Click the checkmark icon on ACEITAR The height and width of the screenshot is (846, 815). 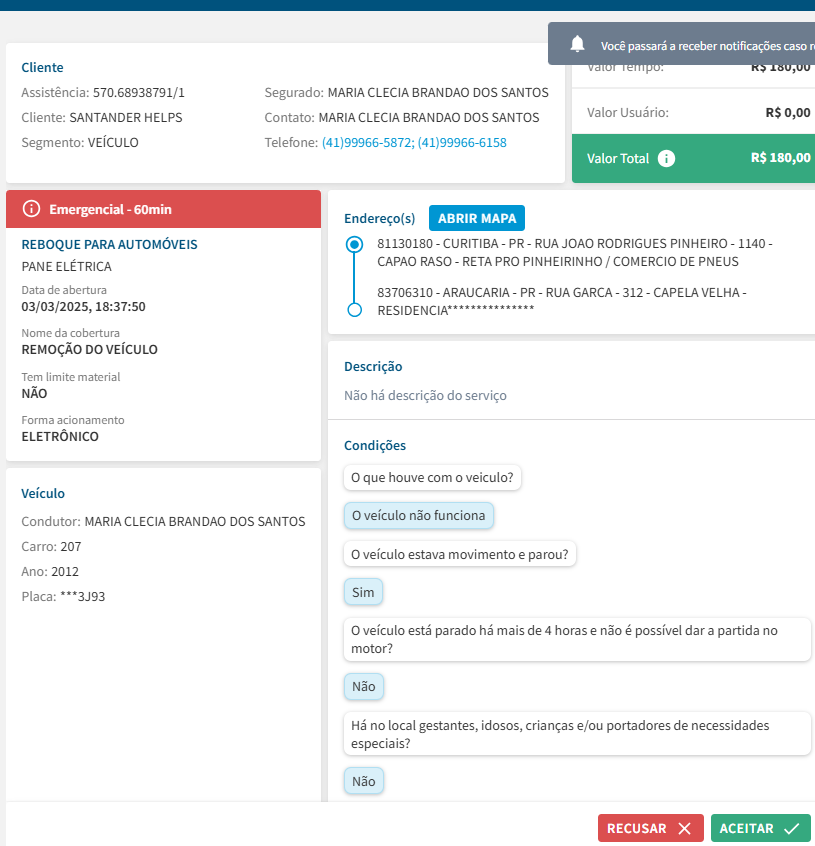pos(791,829)
